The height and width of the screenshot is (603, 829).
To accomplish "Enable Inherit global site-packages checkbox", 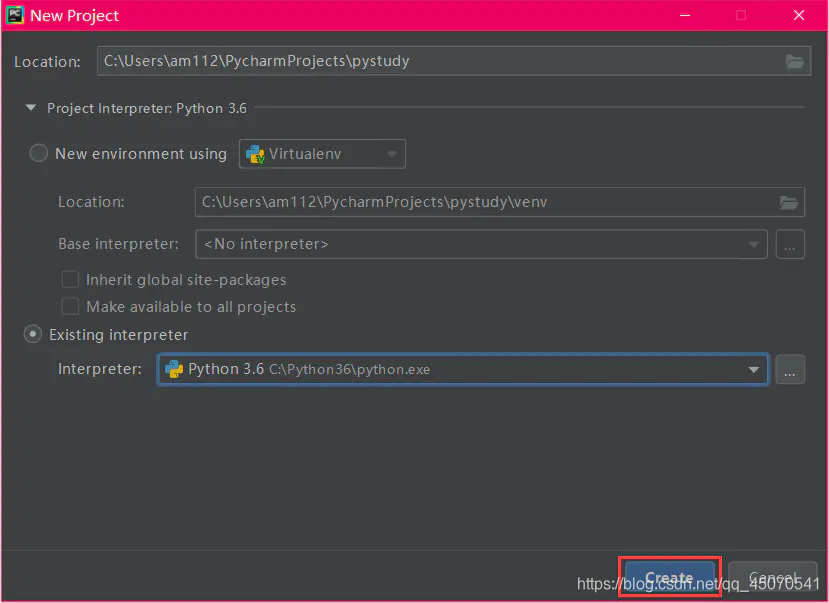I will 70,279.
